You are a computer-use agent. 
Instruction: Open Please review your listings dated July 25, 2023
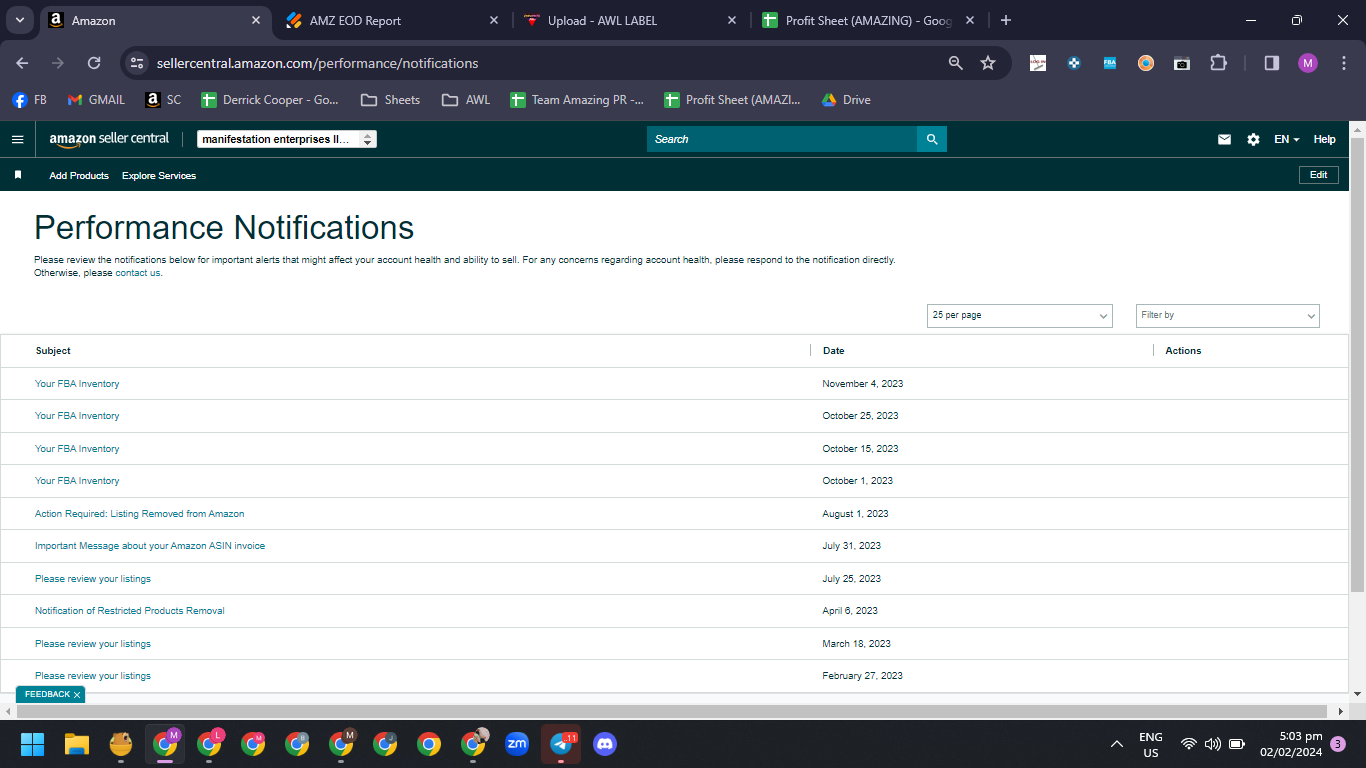coord(93,579)
